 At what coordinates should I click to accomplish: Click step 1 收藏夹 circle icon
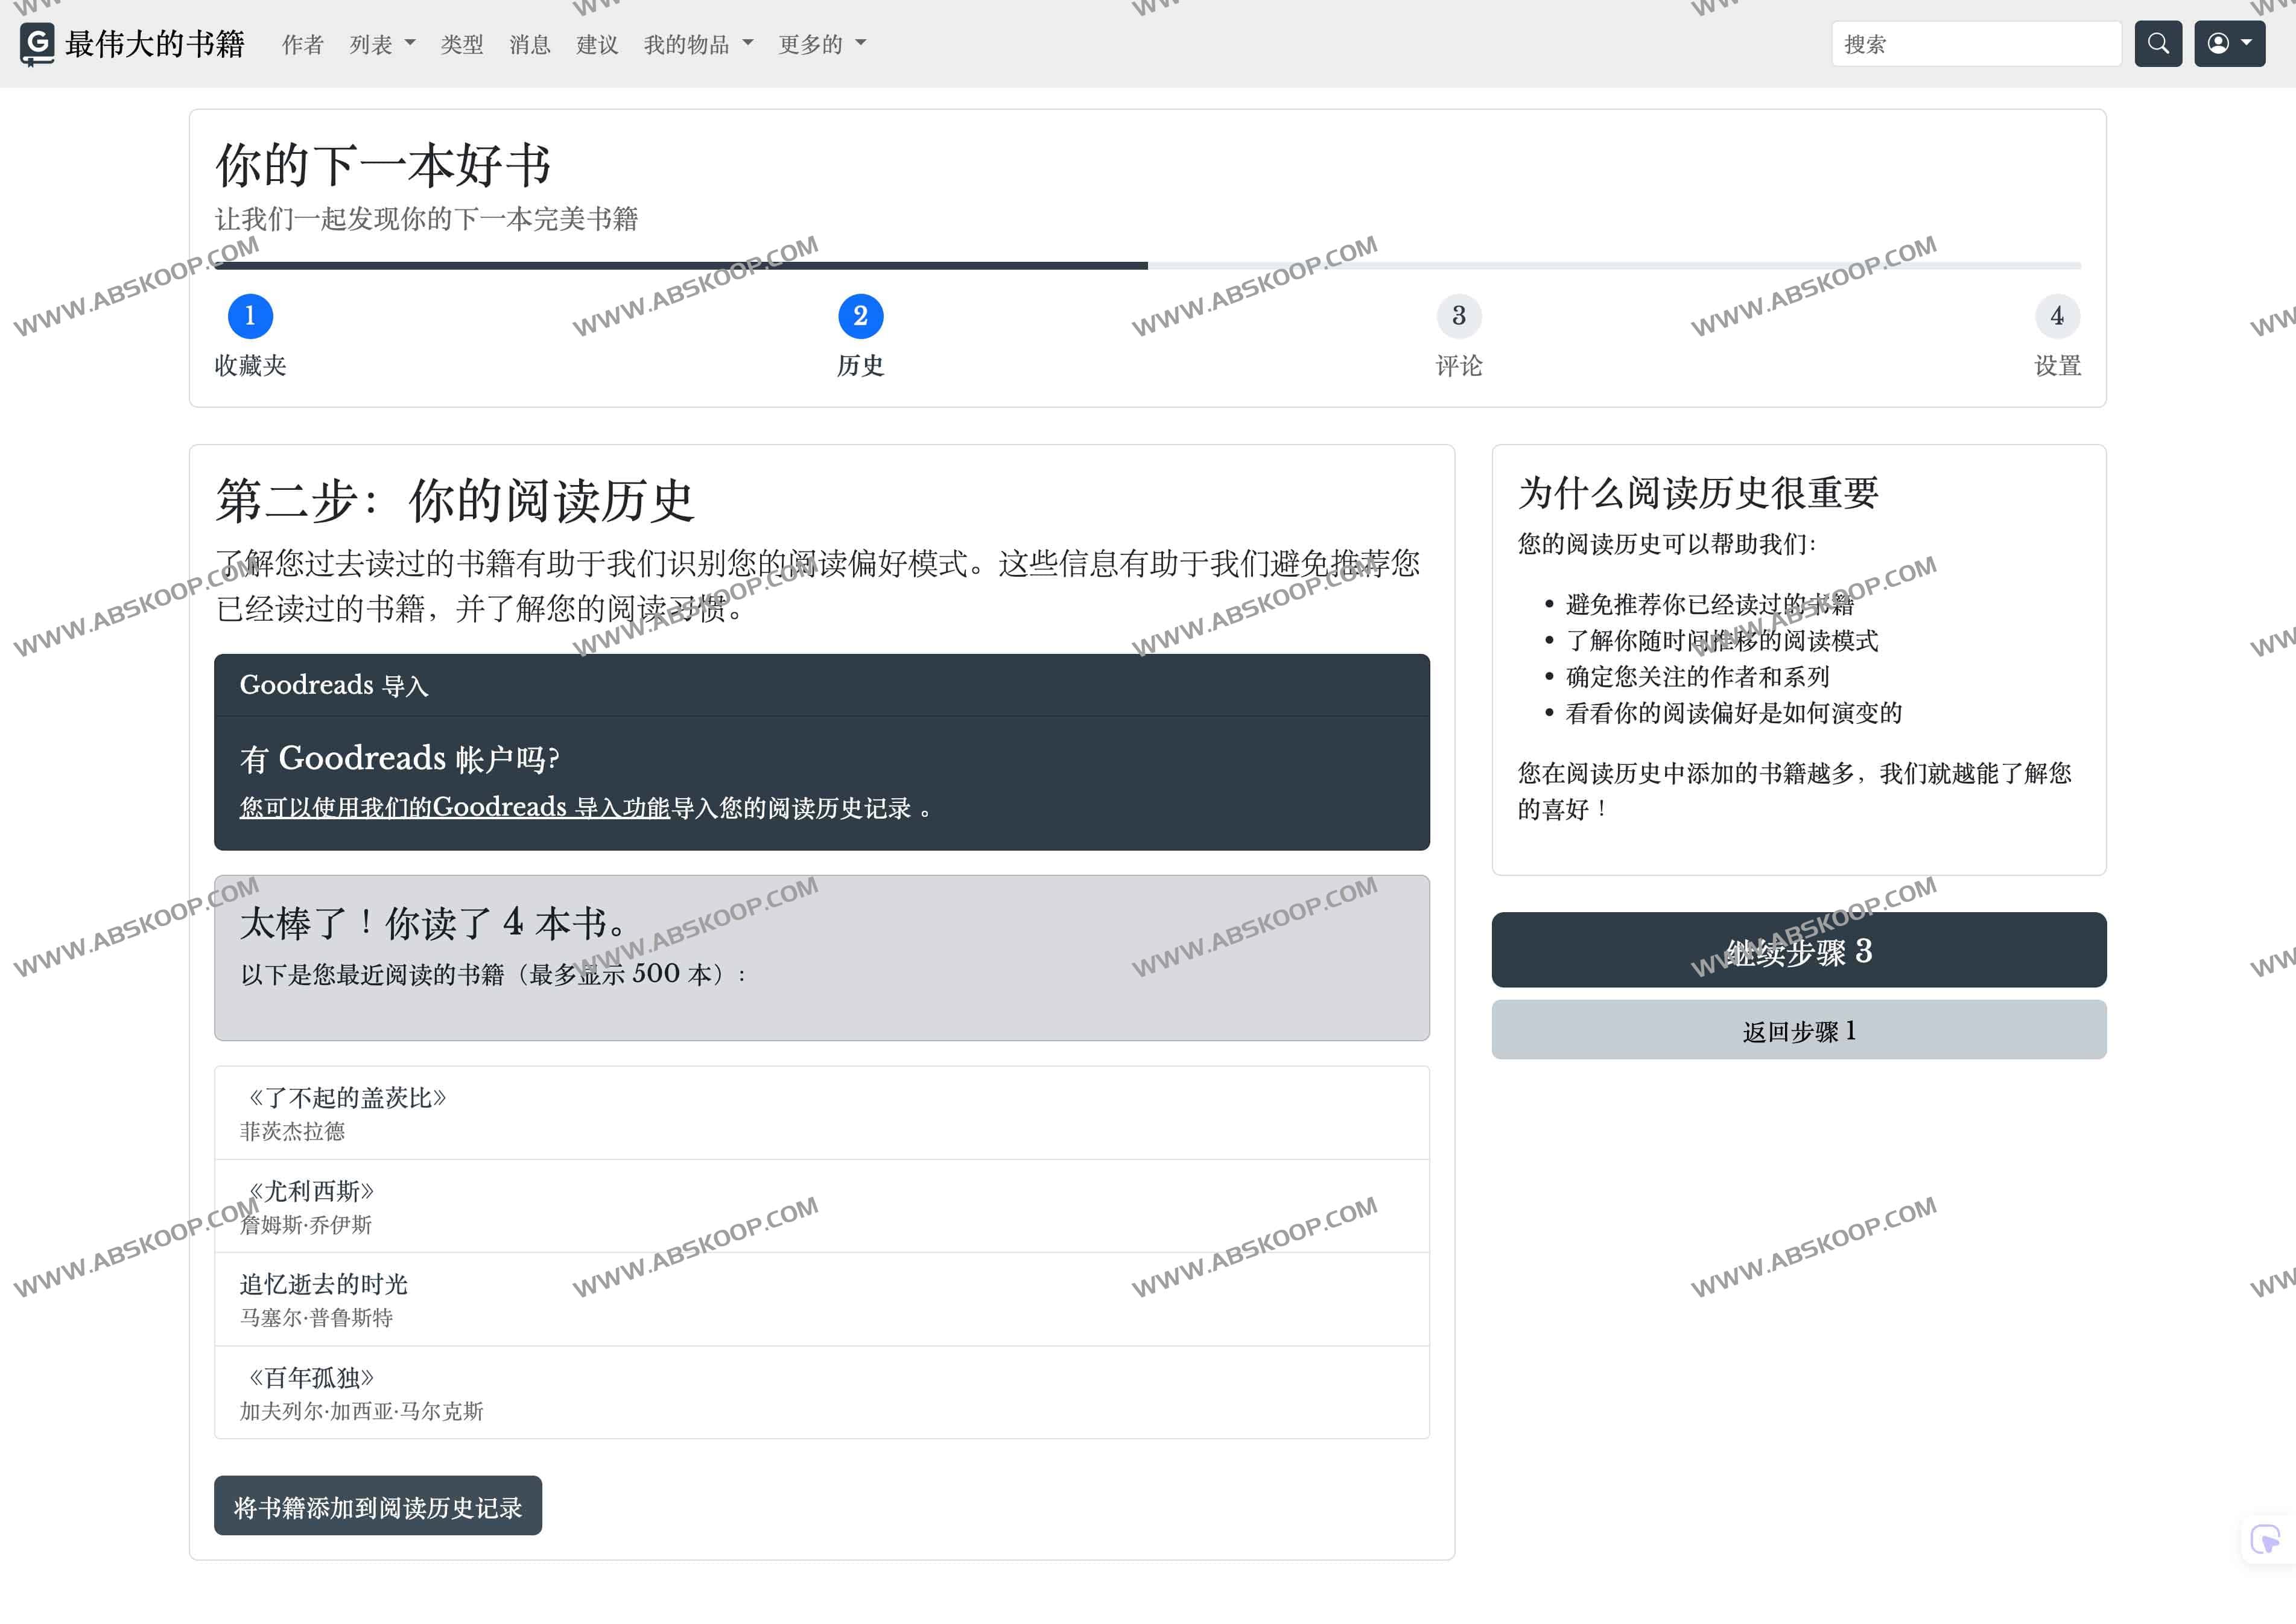[249, 315]
